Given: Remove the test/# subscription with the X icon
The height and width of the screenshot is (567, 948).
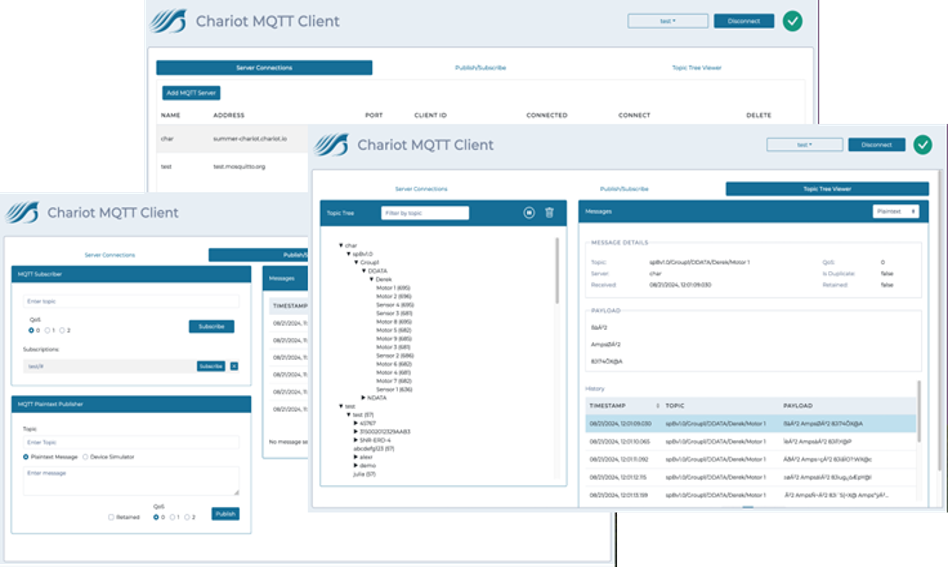Looking at the screenshot, I should (x=234, y=366).
